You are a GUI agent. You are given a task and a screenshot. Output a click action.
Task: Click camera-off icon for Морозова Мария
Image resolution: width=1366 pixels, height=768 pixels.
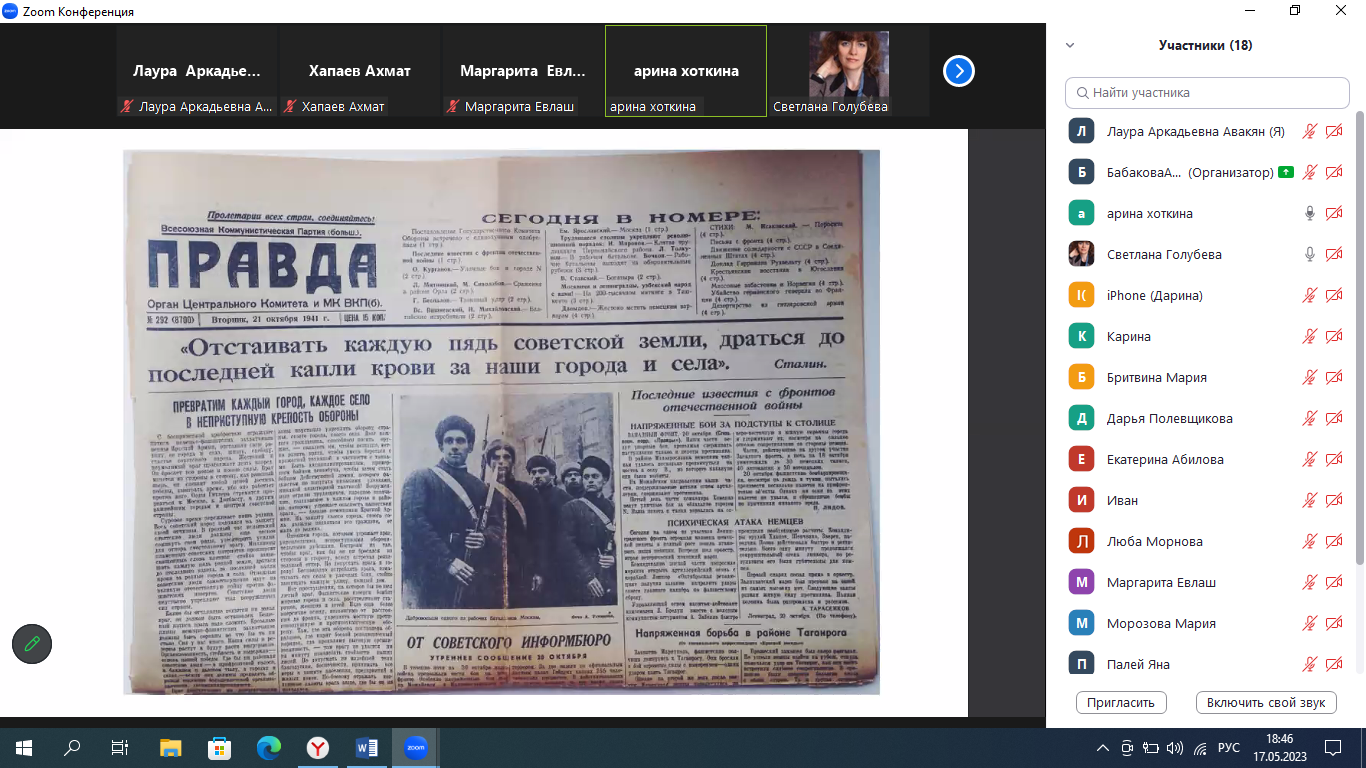pos(1334,623)
